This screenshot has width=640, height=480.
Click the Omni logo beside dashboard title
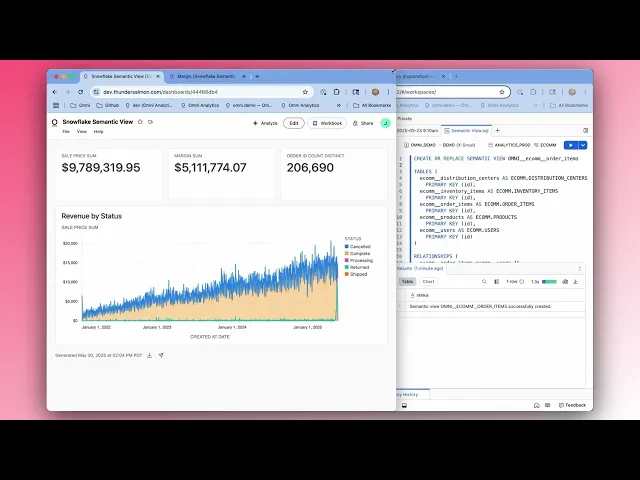click(x=55, y=122)
